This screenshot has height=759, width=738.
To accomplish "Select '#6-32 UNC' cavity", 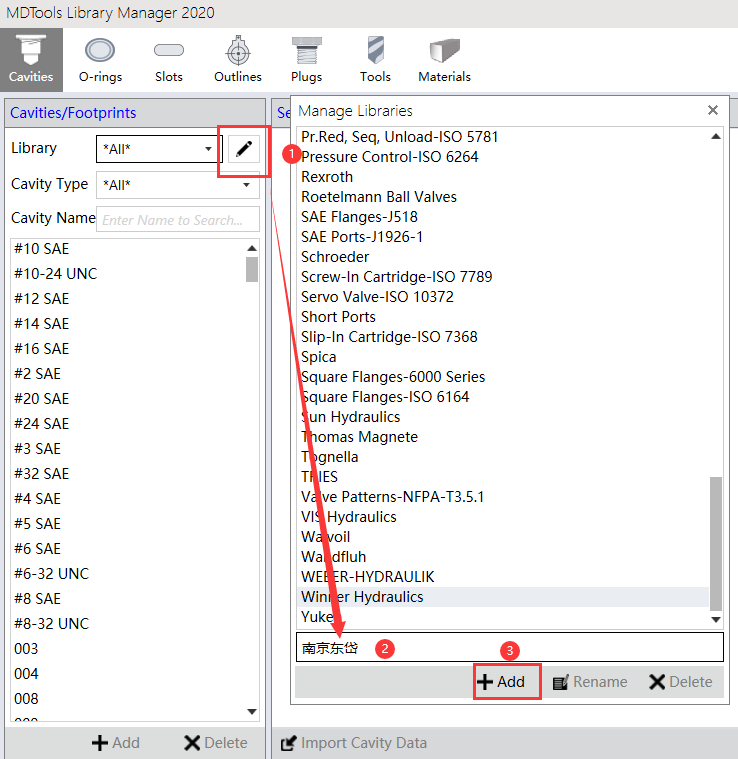I will 52,574.
